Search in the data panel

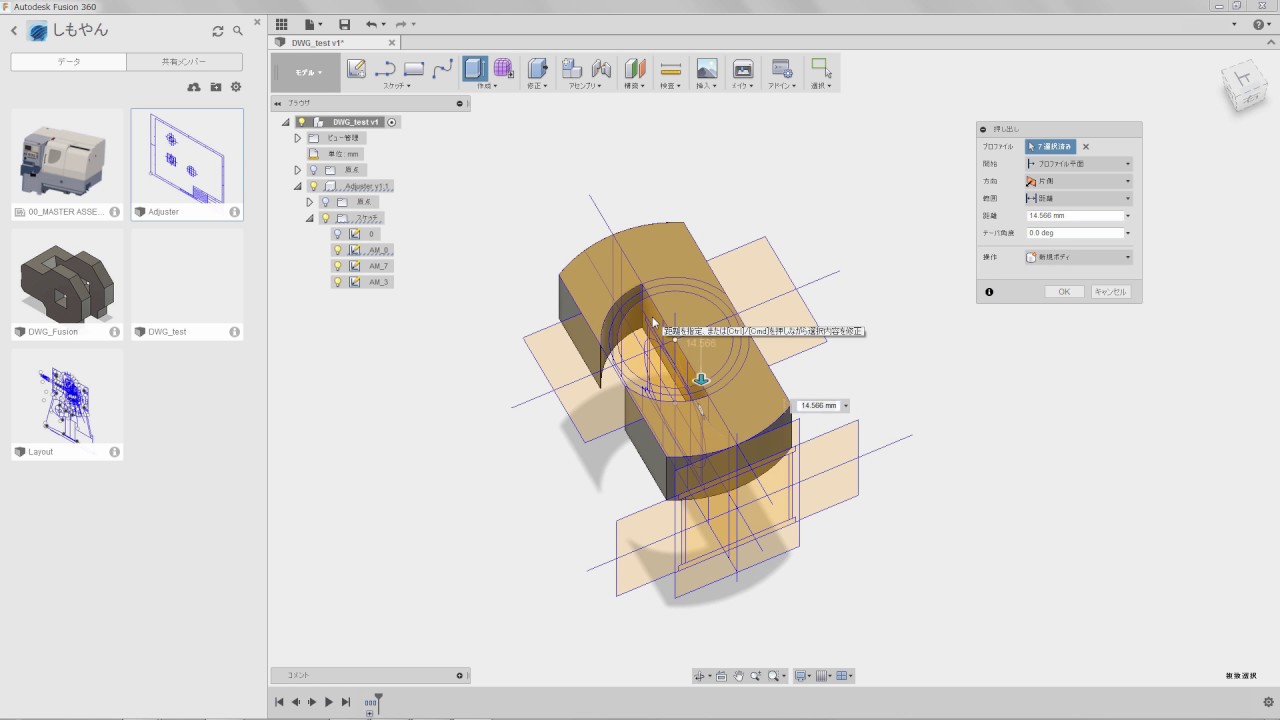pos(238,31)
